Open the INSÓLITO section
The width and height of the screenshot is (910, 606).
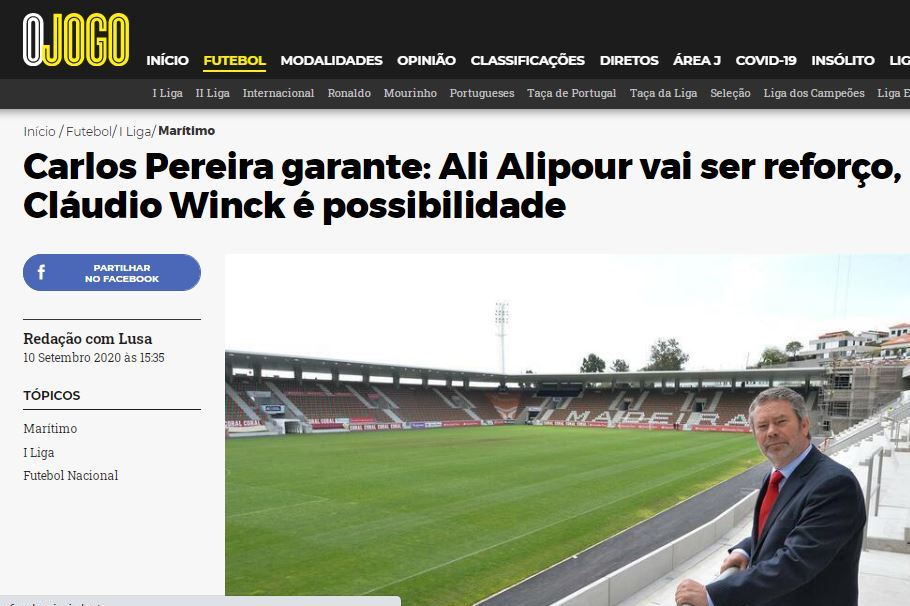tap(843, 60)
